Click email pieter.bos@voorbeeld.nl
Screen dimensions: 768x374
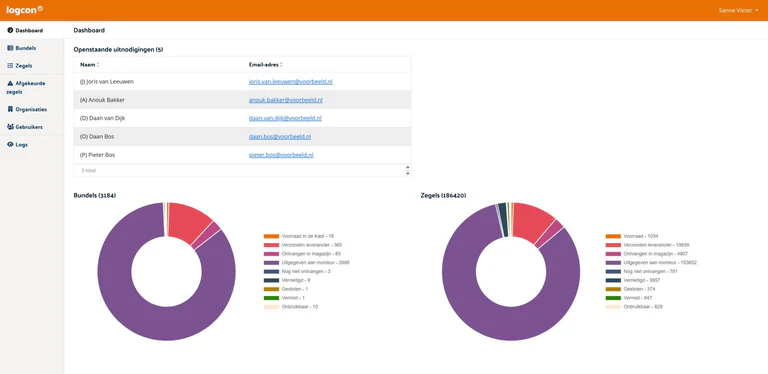point(281,155)
